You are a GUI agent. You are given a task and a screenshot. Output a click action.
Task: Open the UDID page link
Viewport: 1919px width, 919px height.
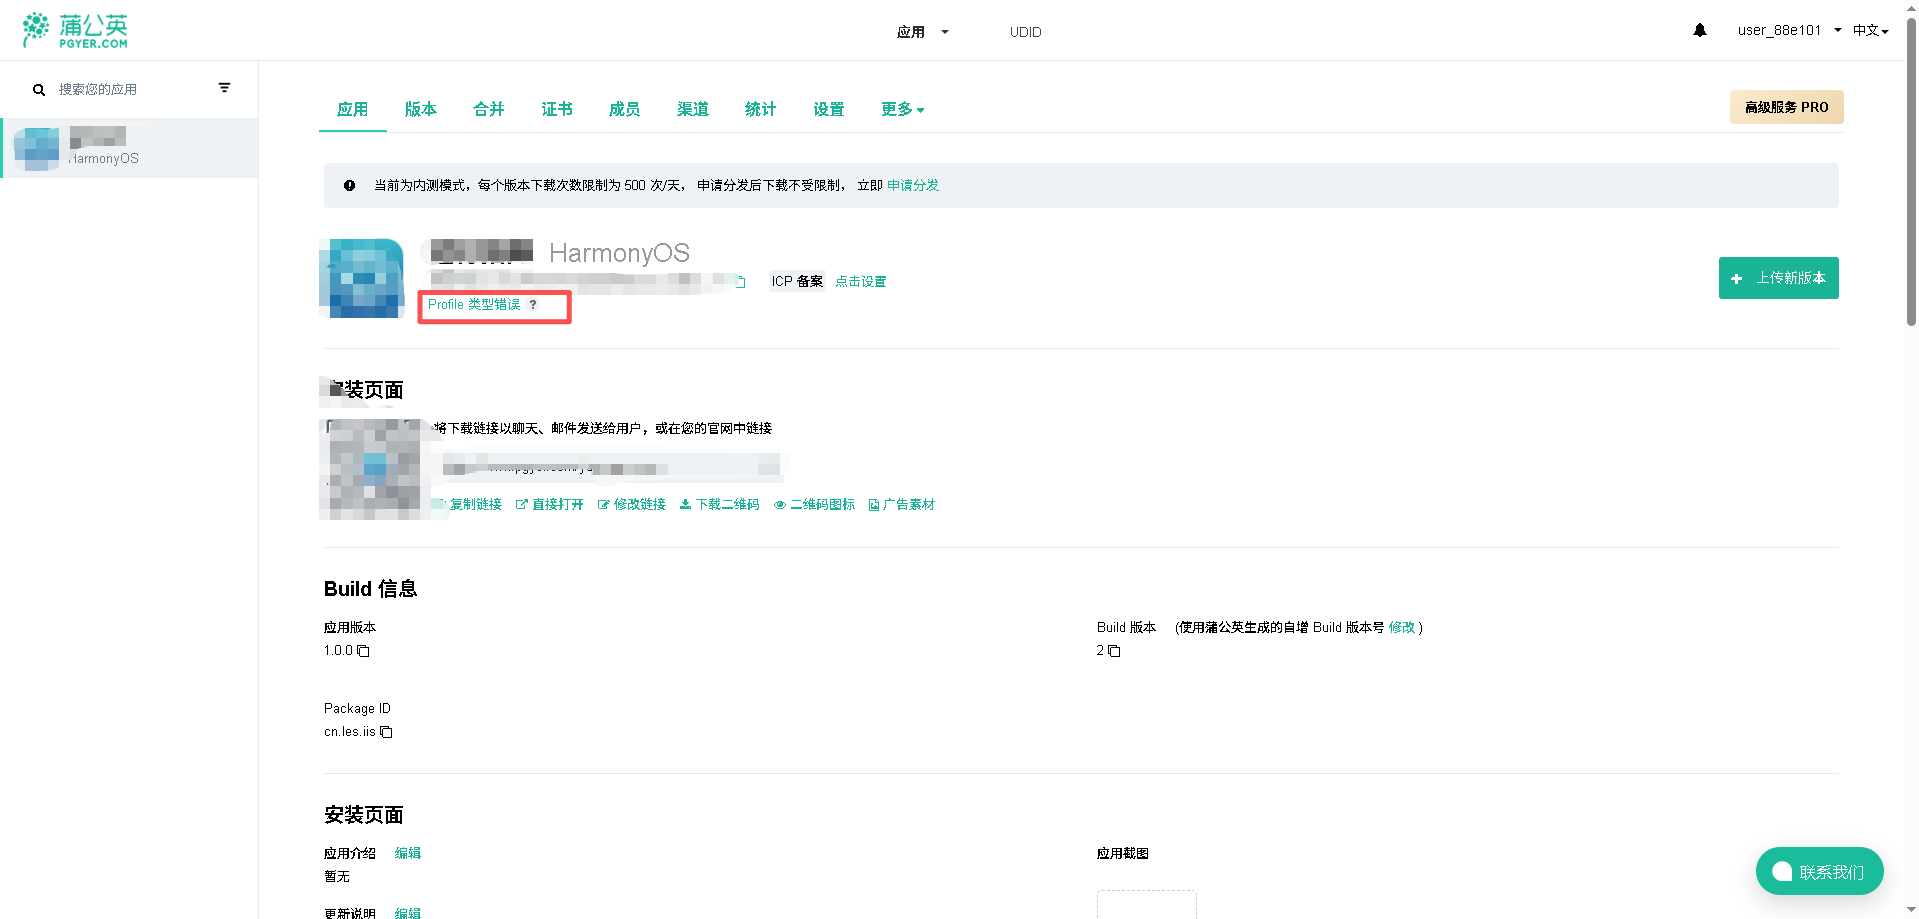click(1026, 32)
